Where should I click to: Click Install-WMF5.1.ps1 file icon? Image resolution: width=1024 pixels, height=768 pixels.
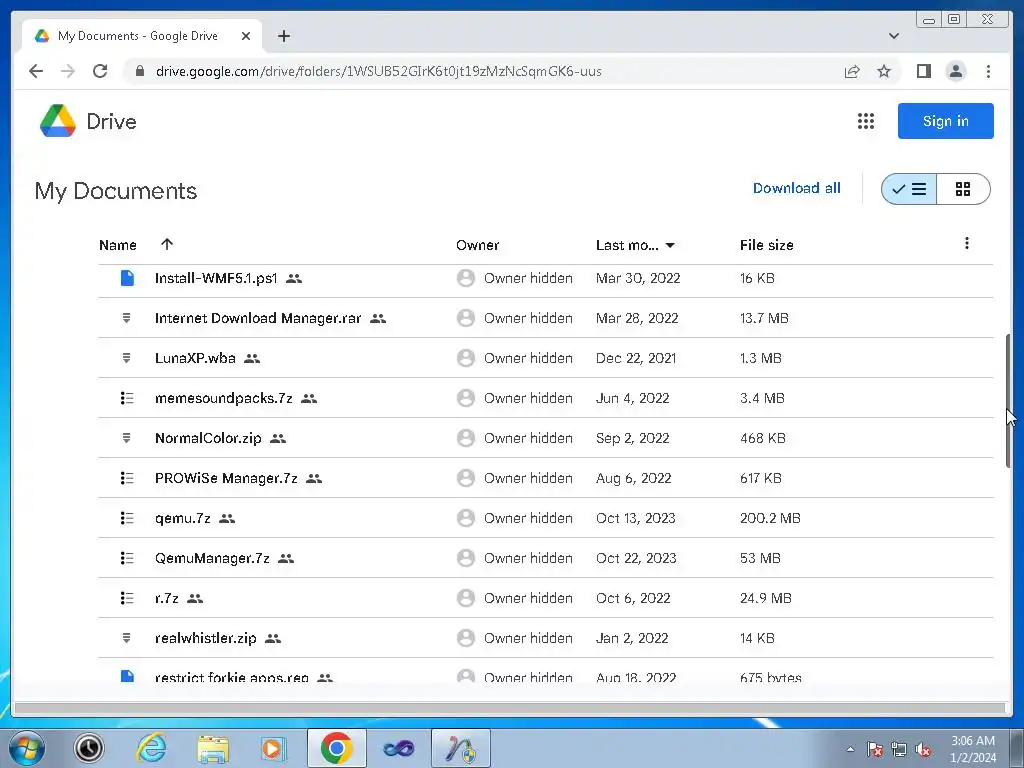click(127, 278)
